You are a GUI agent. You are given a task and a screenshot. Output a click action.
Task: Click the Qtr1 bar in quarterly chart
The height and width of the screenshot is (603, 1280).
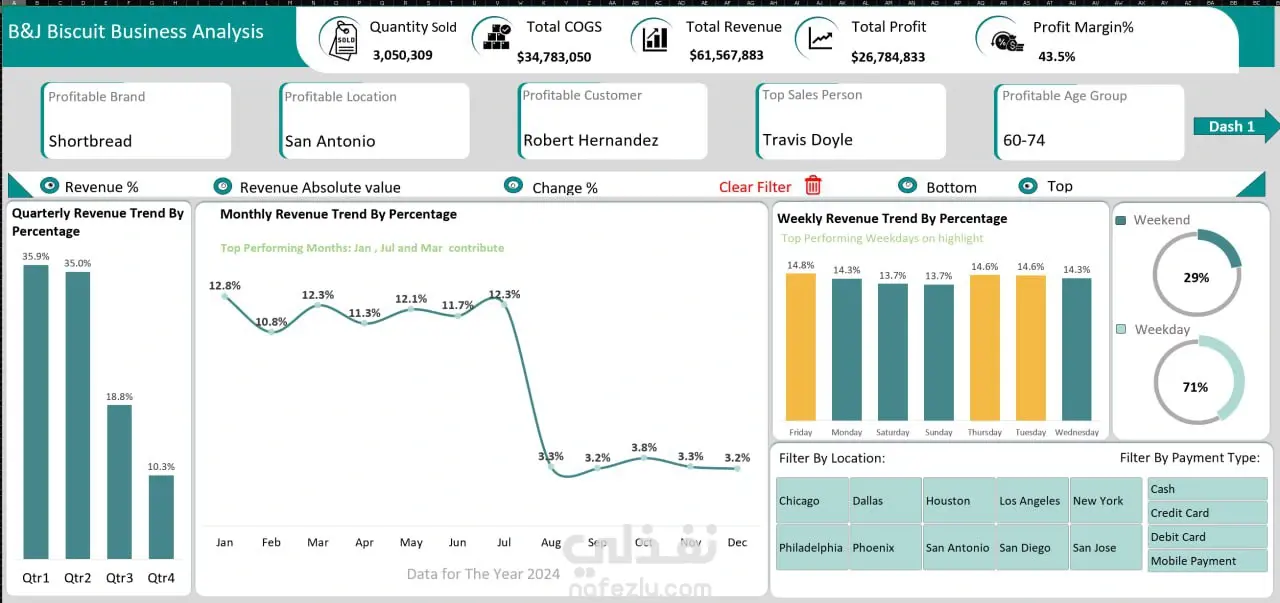[x=36, y=412]
